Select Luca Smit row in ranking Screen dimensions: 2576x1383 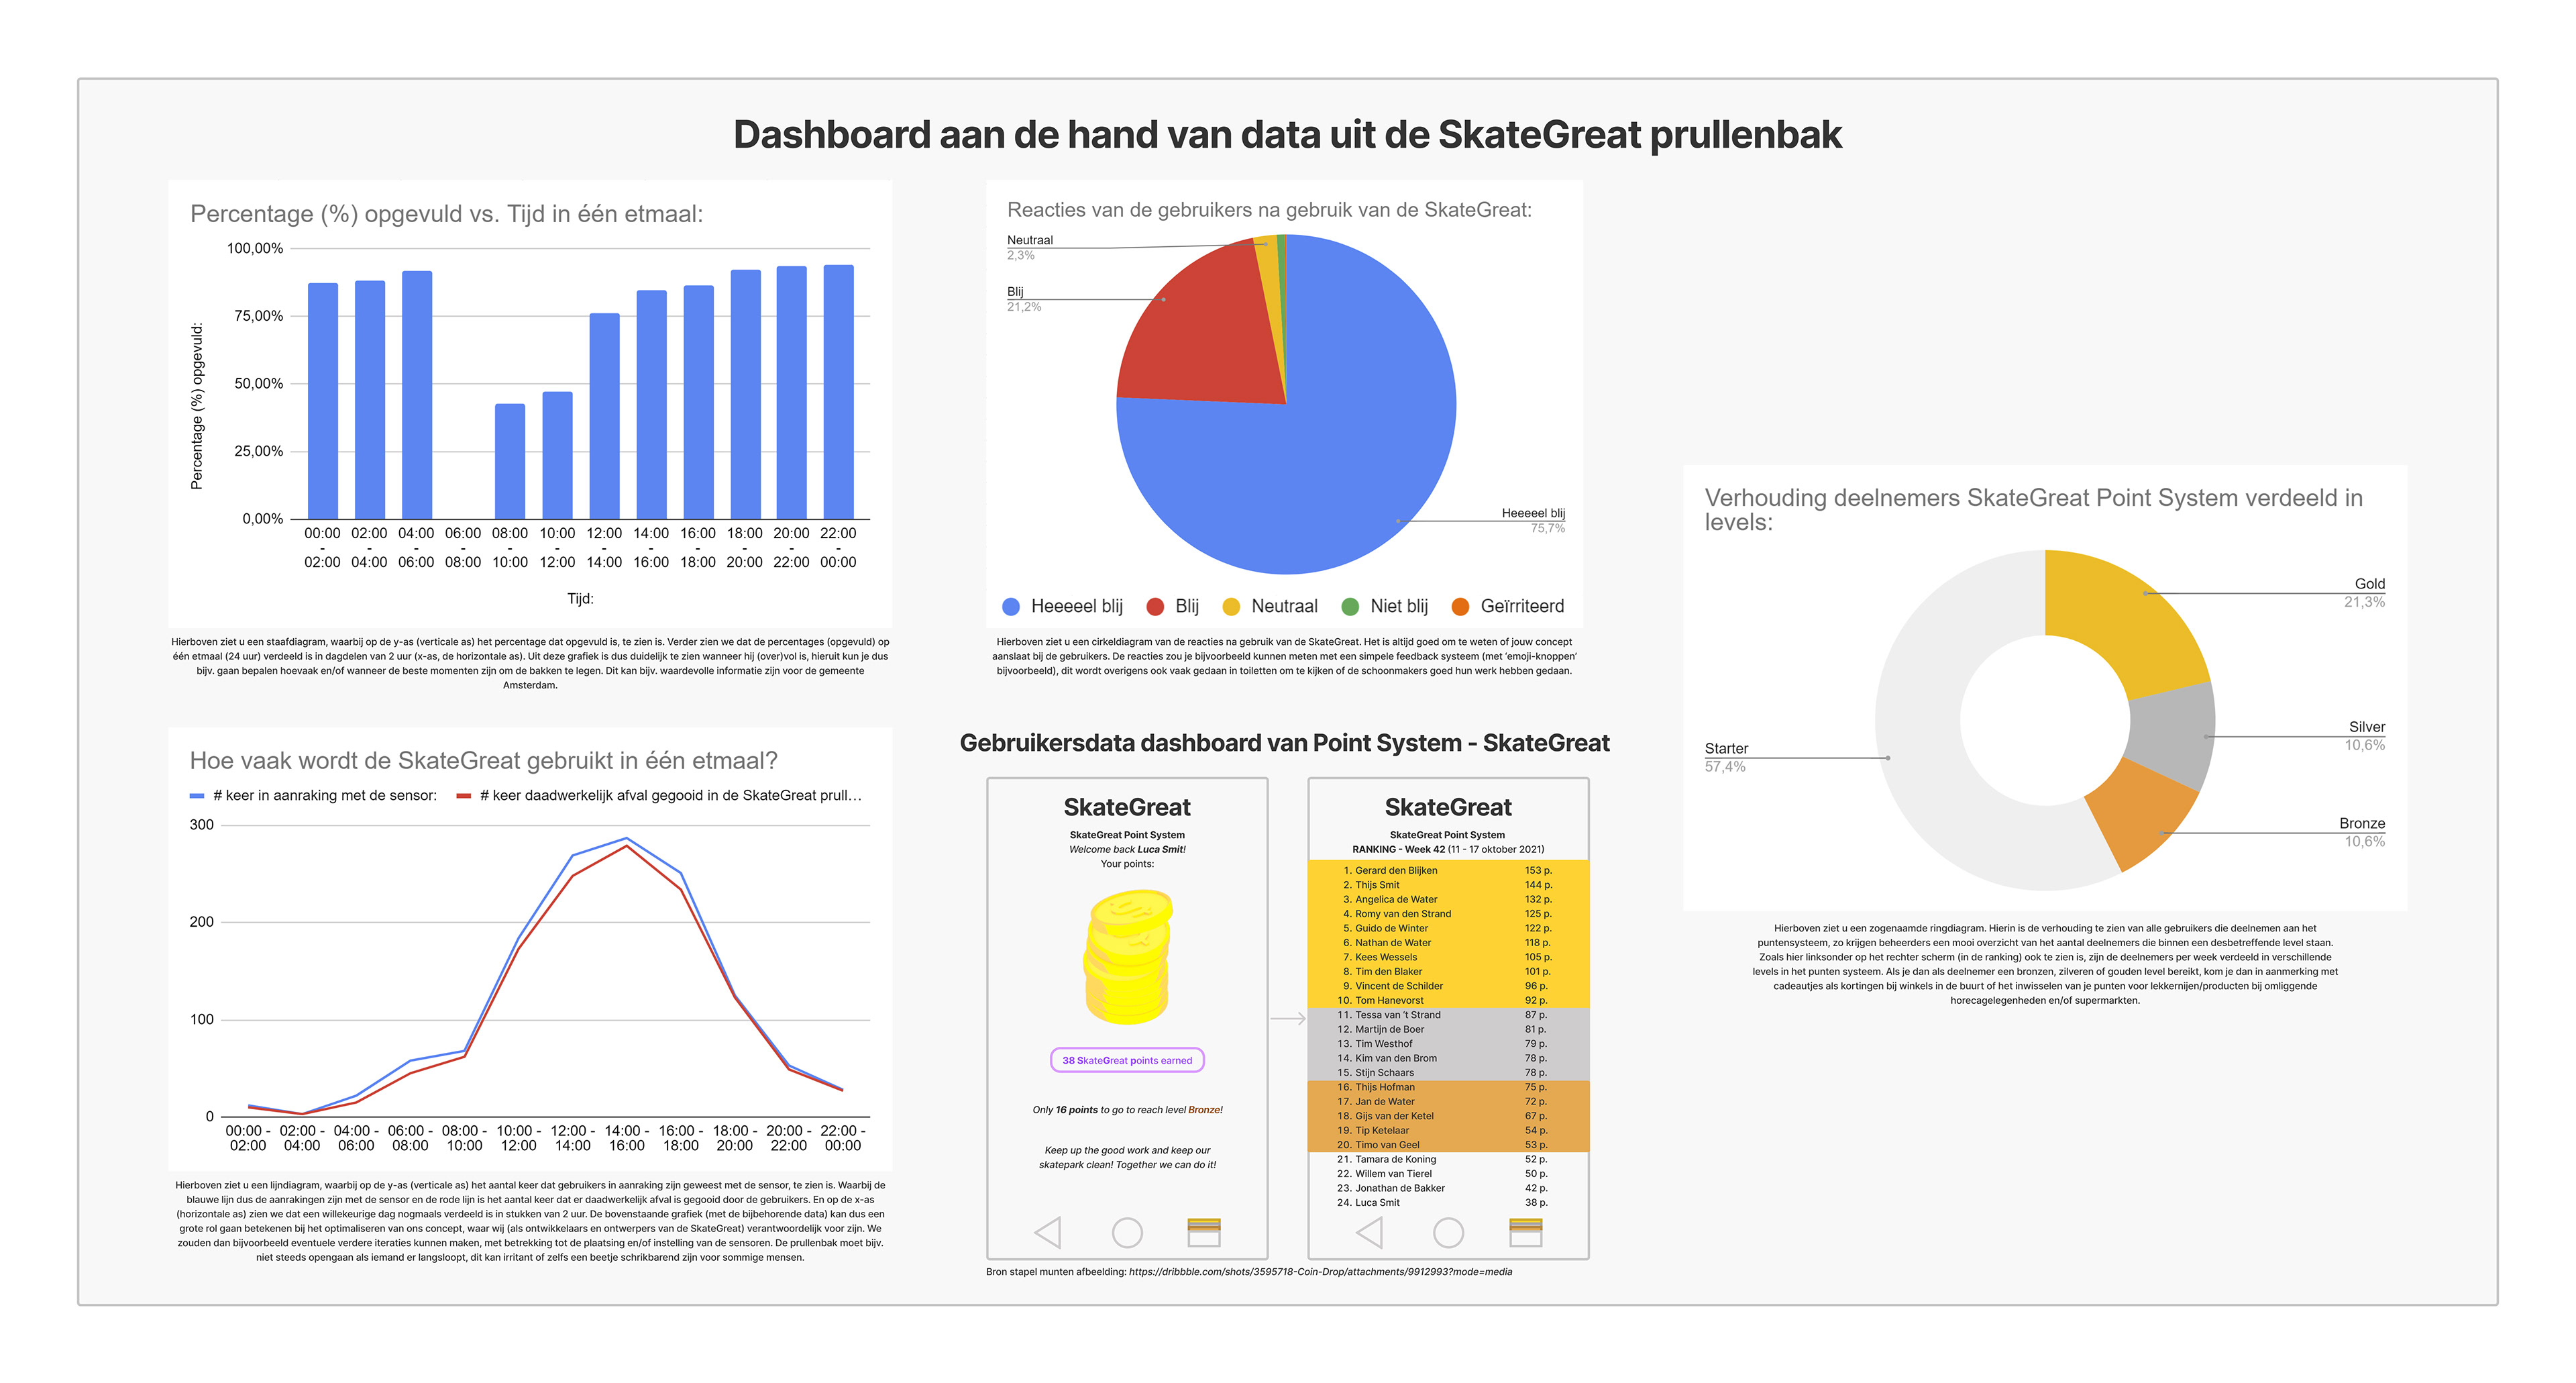coord(1377,1202)
